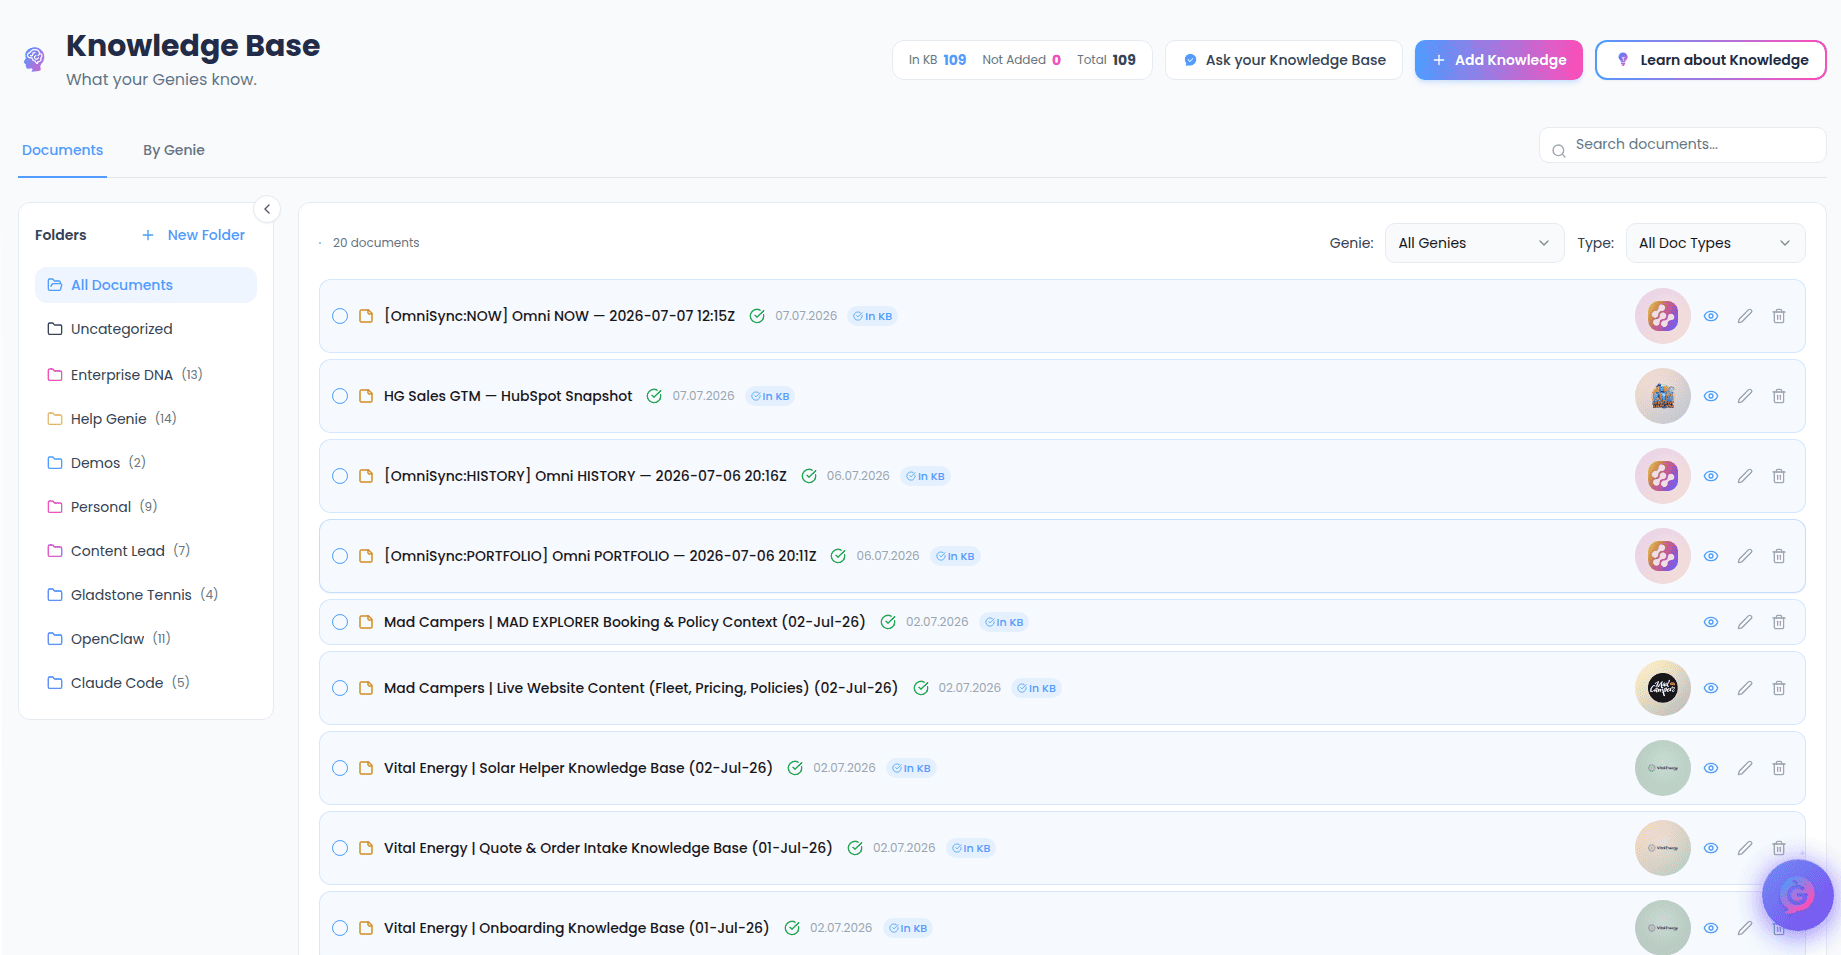Open the floating Genie assistant bubble
This screenshot has height=955, width=1841.
coord(1797,895)
